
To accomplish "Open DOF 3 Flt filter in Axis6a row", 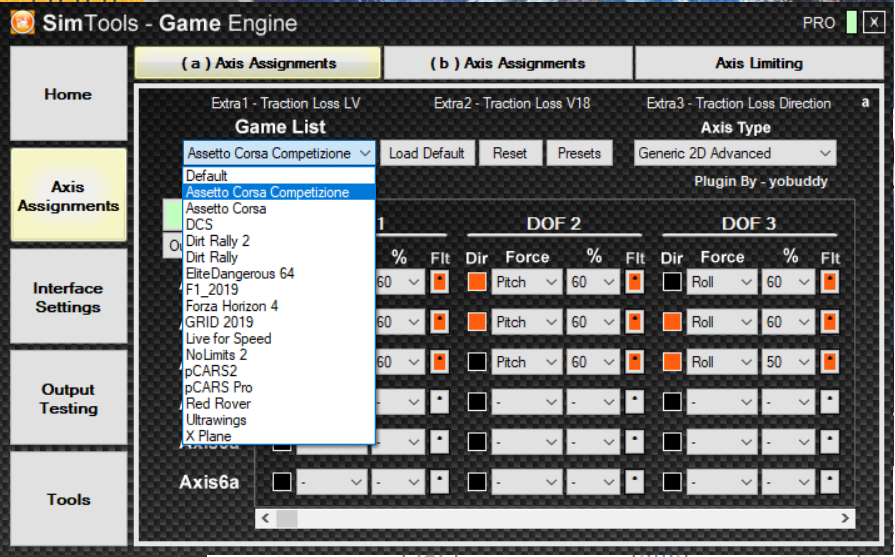I will click(x=829, y=482).
